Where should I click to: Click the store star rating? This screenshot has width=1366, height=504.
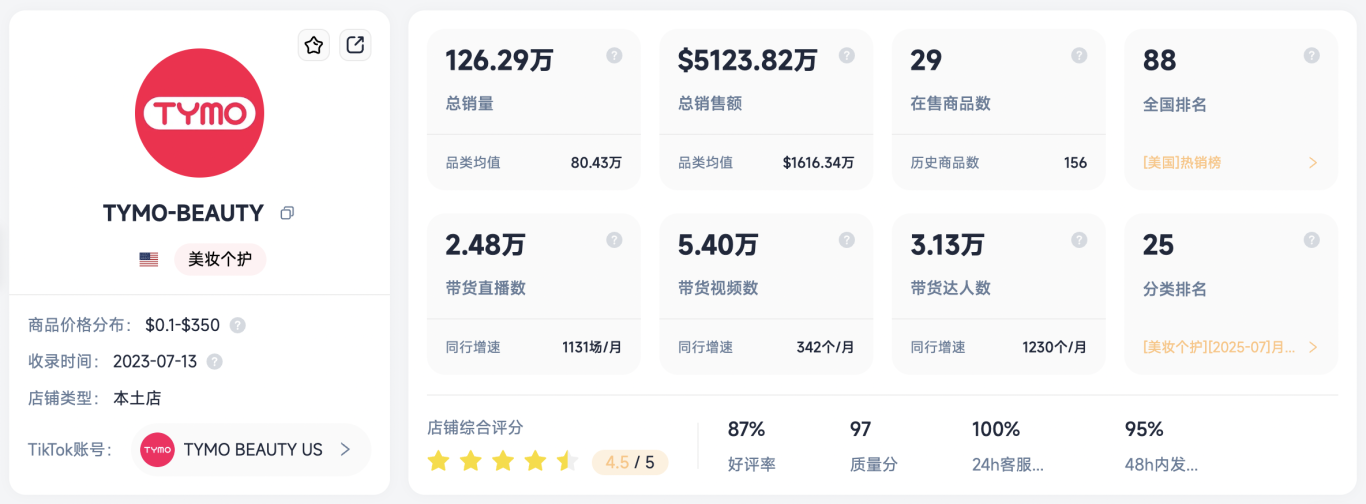[502, 461]
